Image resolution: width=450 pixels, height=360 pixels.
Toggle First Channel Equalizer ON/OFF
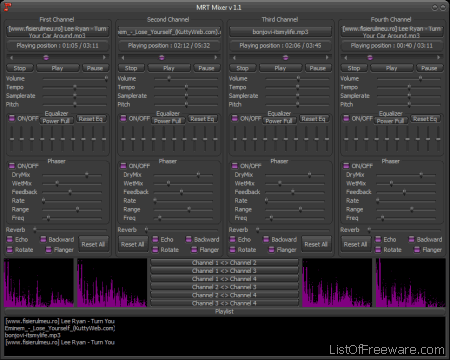click(12, 118)
